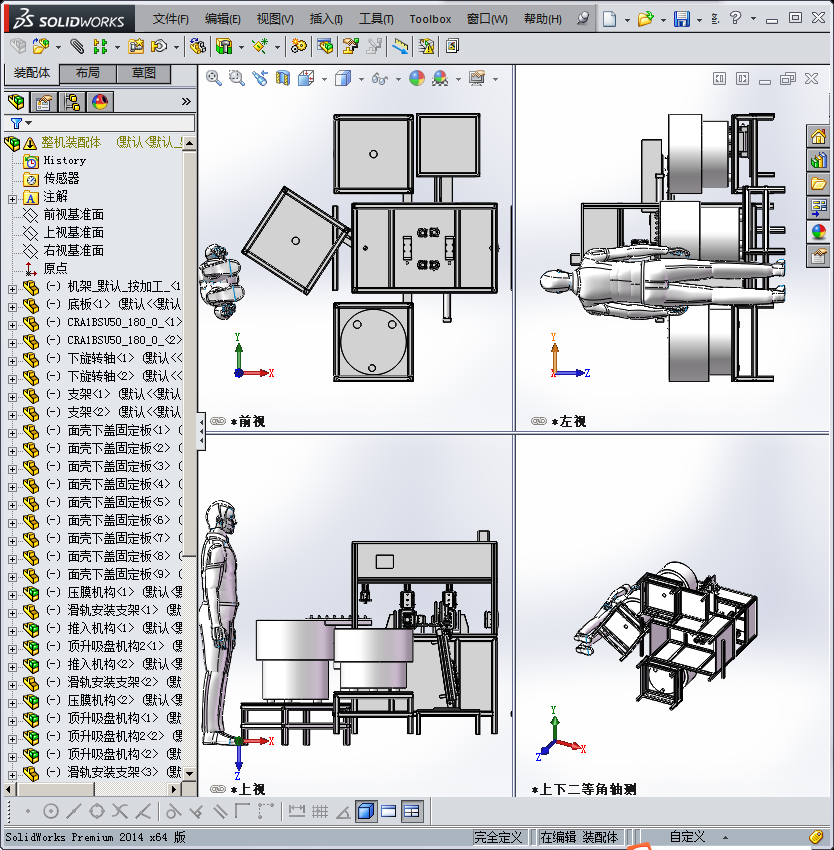The width and height of the screenshot is (834, 850).
Task: Select the 传感器 tree item
Action: [x=61, y=178]
